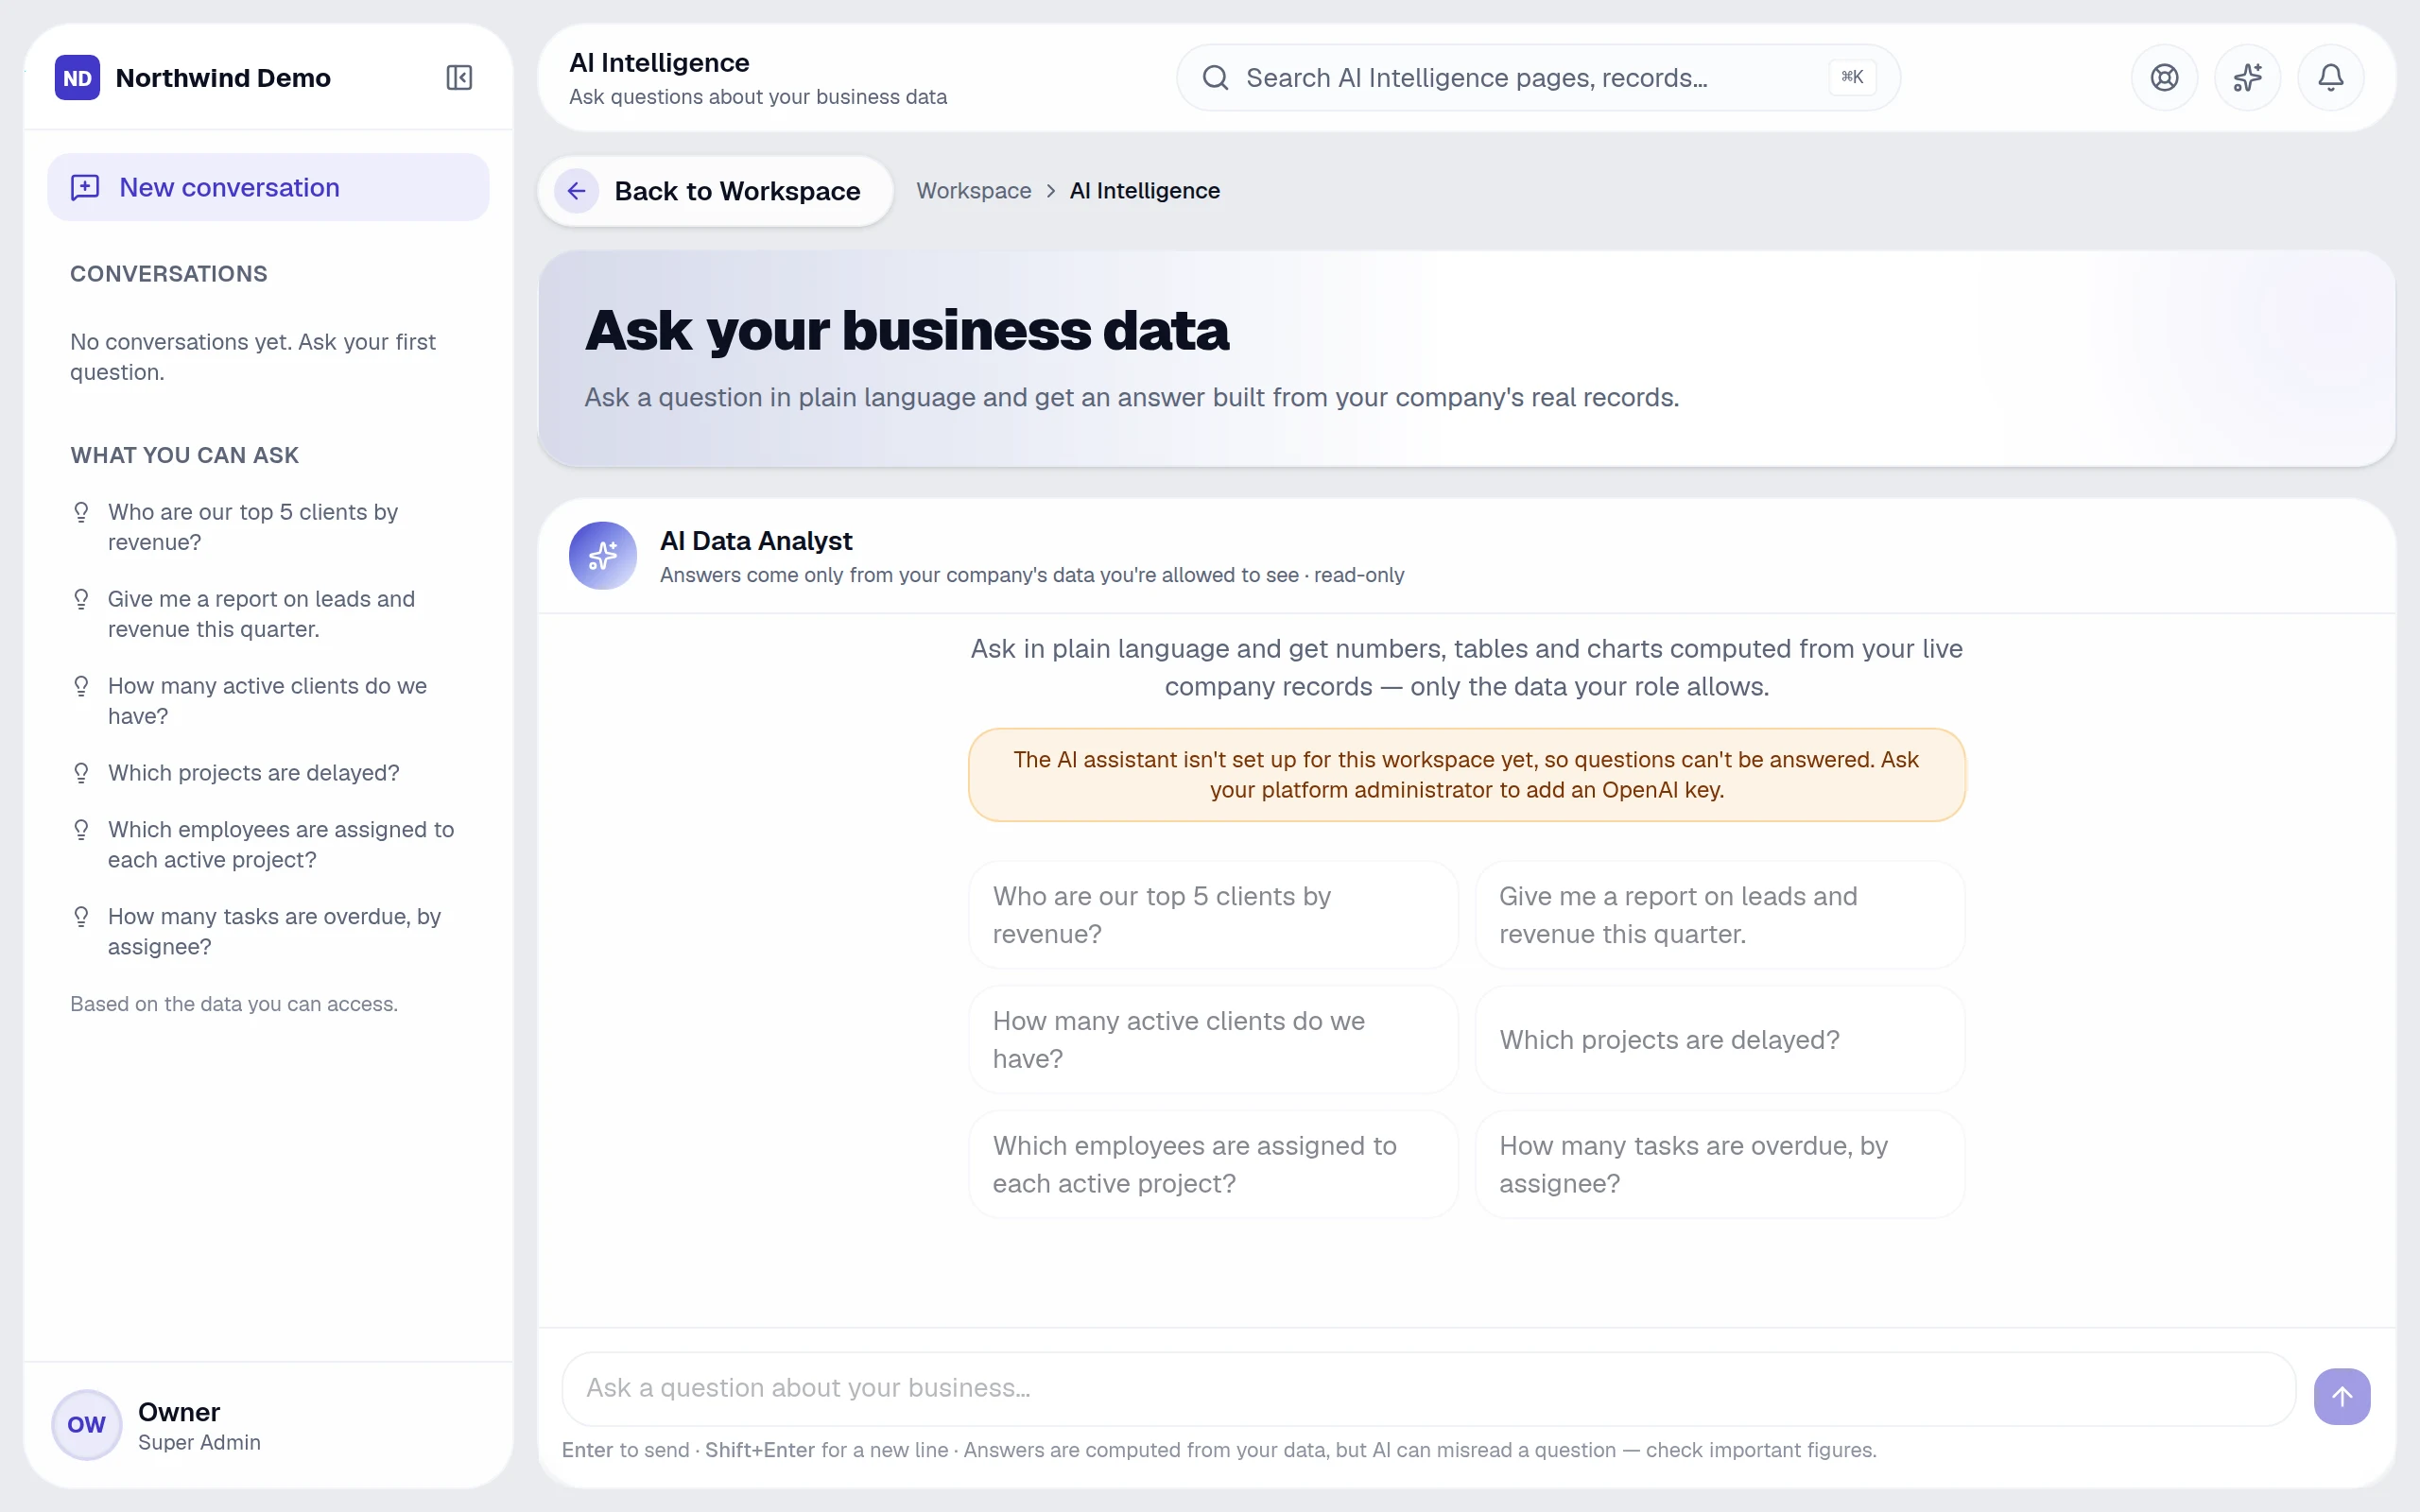Open the Owner Super Admin profile
The image size is (2420, 1512).
[268, 1425]
